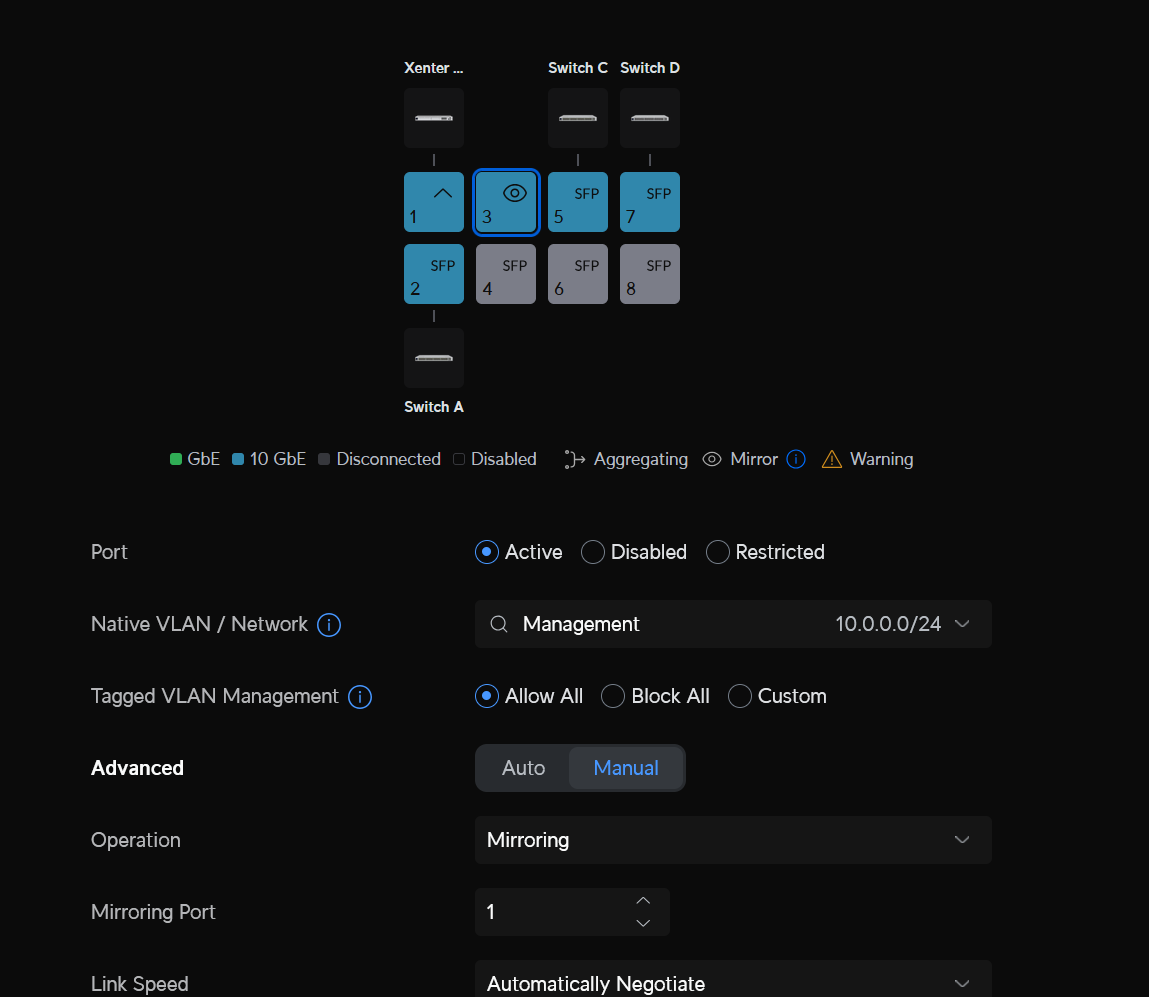The height and width of the screenshot is (997, 1149).
Task: Select SFP port 7 below Switch D
Action: [650, 202]
